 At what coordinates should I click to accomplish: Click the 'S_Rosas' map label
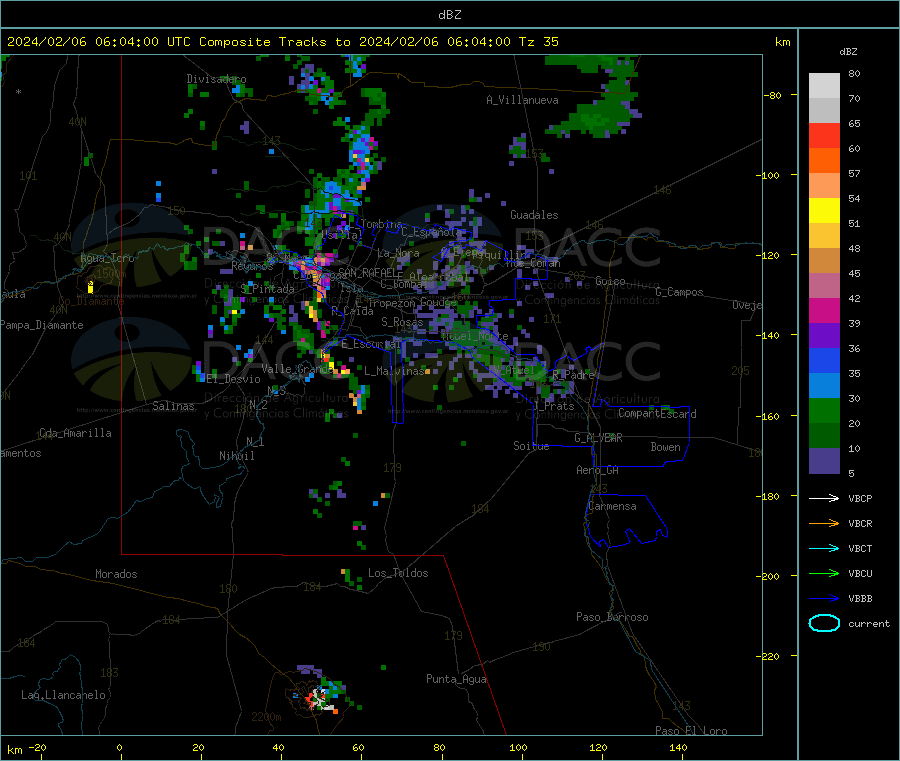coord(402,322)
